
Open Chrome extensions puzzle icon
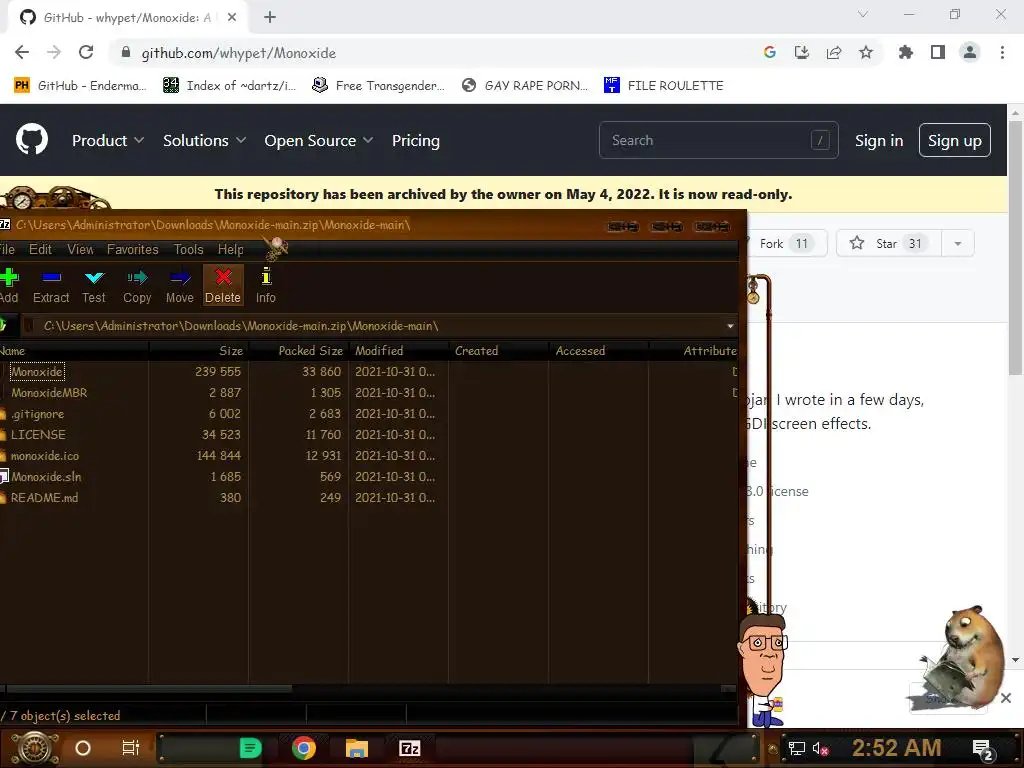coord(906,52)
